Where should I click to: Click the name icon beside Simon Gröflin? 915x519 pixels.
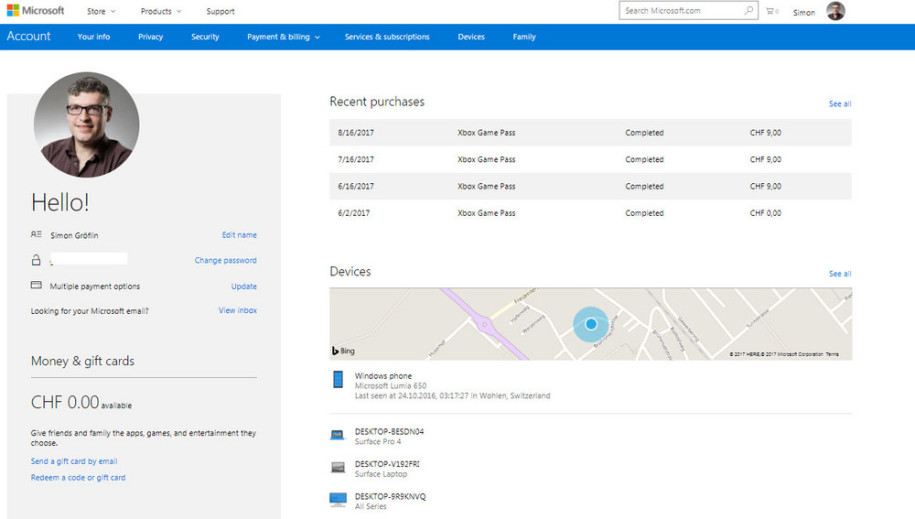[36, 235]
